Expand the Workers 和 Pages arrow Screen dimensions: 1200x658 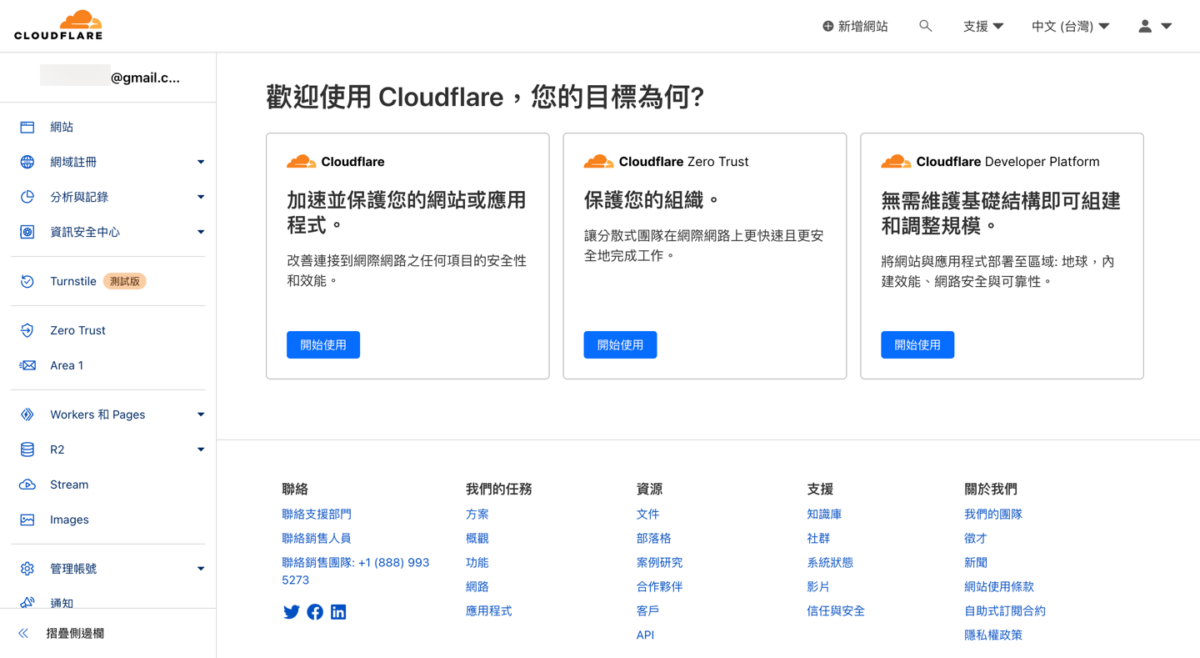[200, 414]
